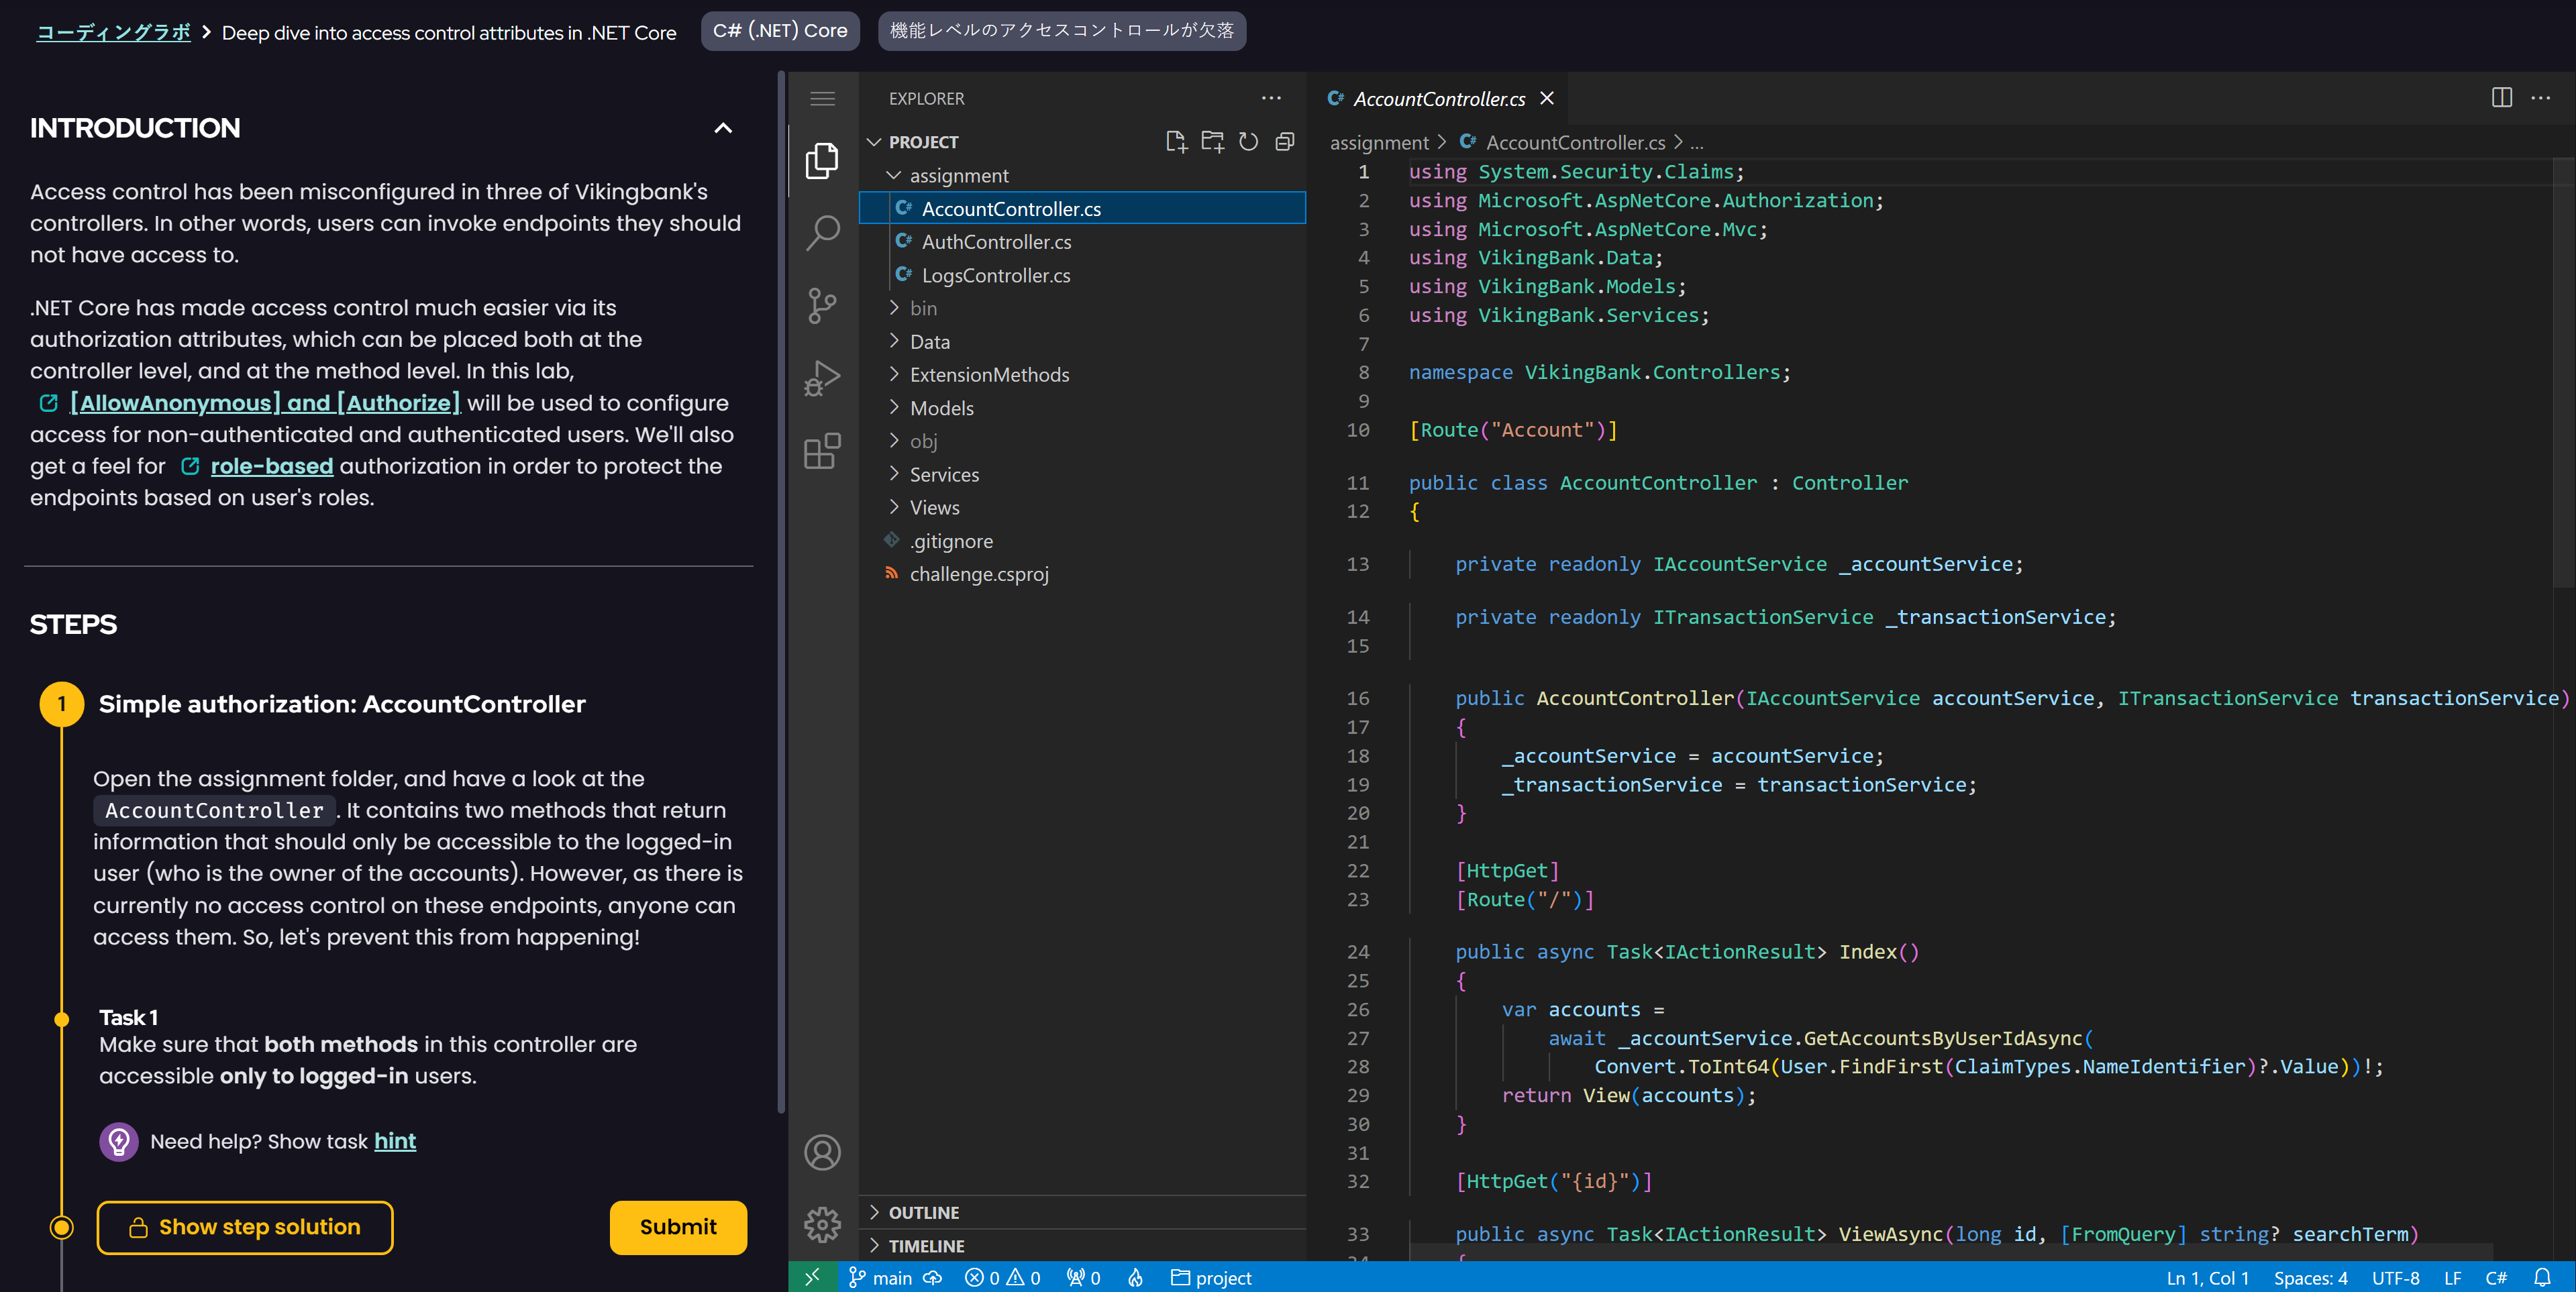This screenshot has width=2576, height=1292.
Task: Open the .gitignore file
Action: coord(1082,540)
